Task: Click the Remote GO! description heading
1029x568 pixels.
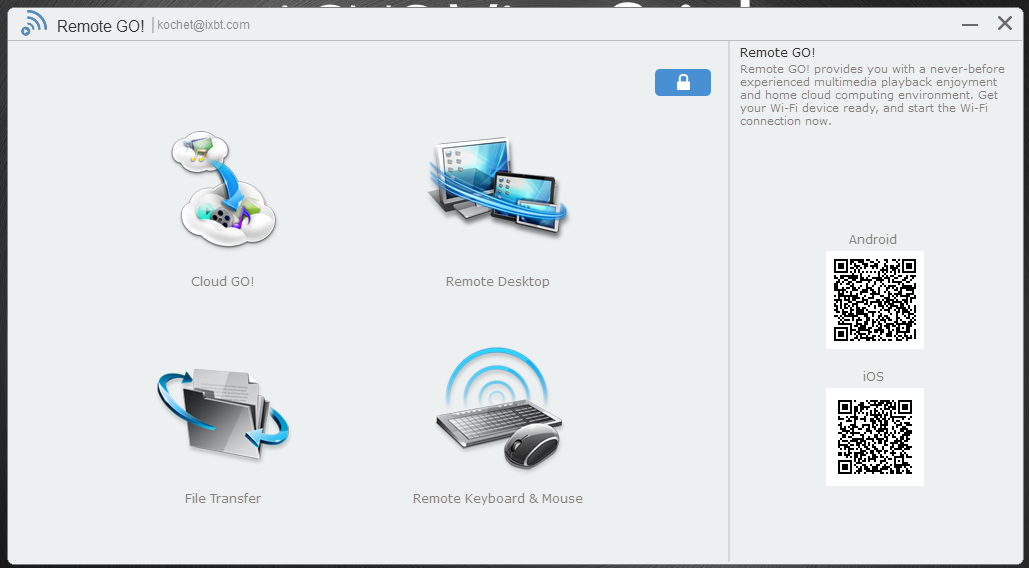Action: click(778, 52)
